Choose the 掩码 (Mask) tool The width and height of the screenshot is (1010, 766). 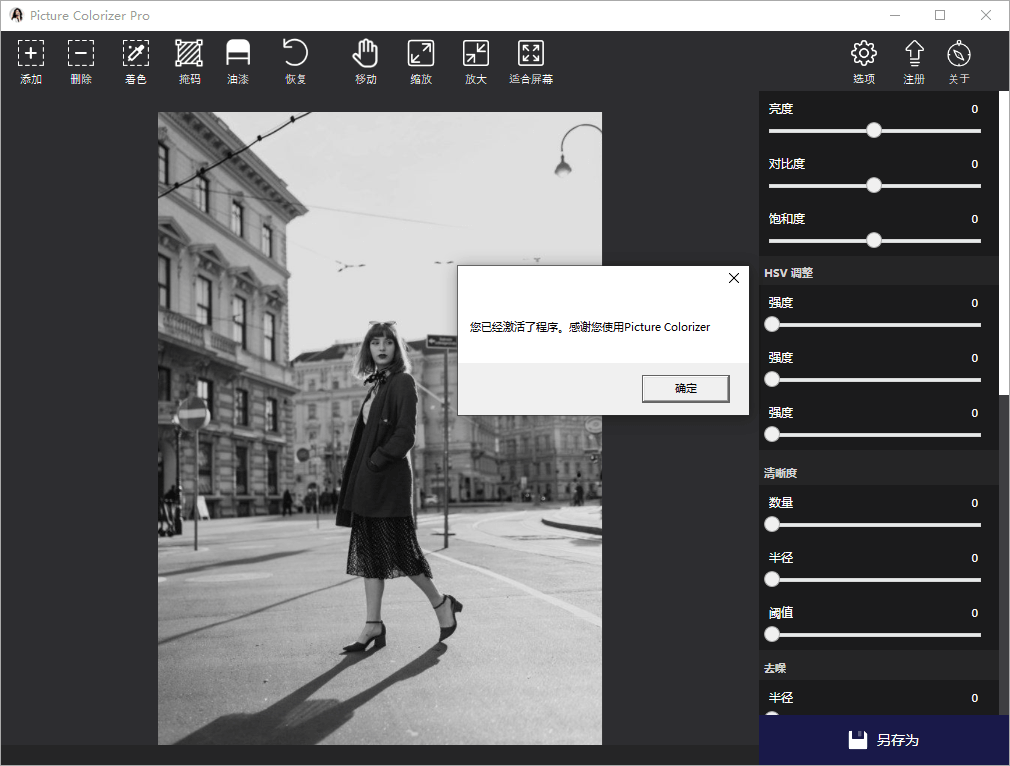(189, 54)
